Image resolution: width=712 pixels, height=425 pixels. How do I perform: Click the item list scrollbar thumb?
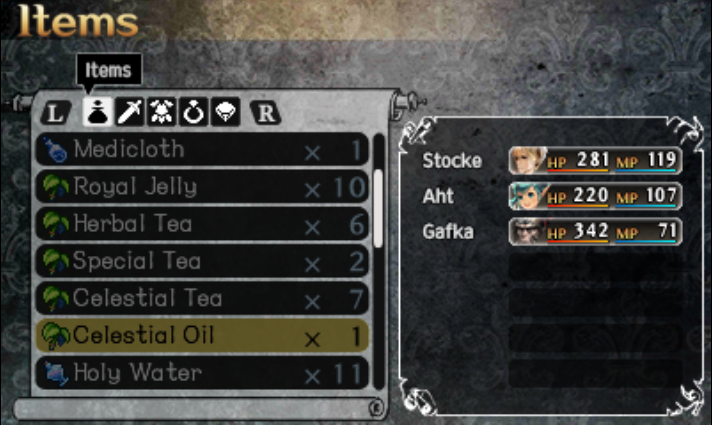coord(378,209)
